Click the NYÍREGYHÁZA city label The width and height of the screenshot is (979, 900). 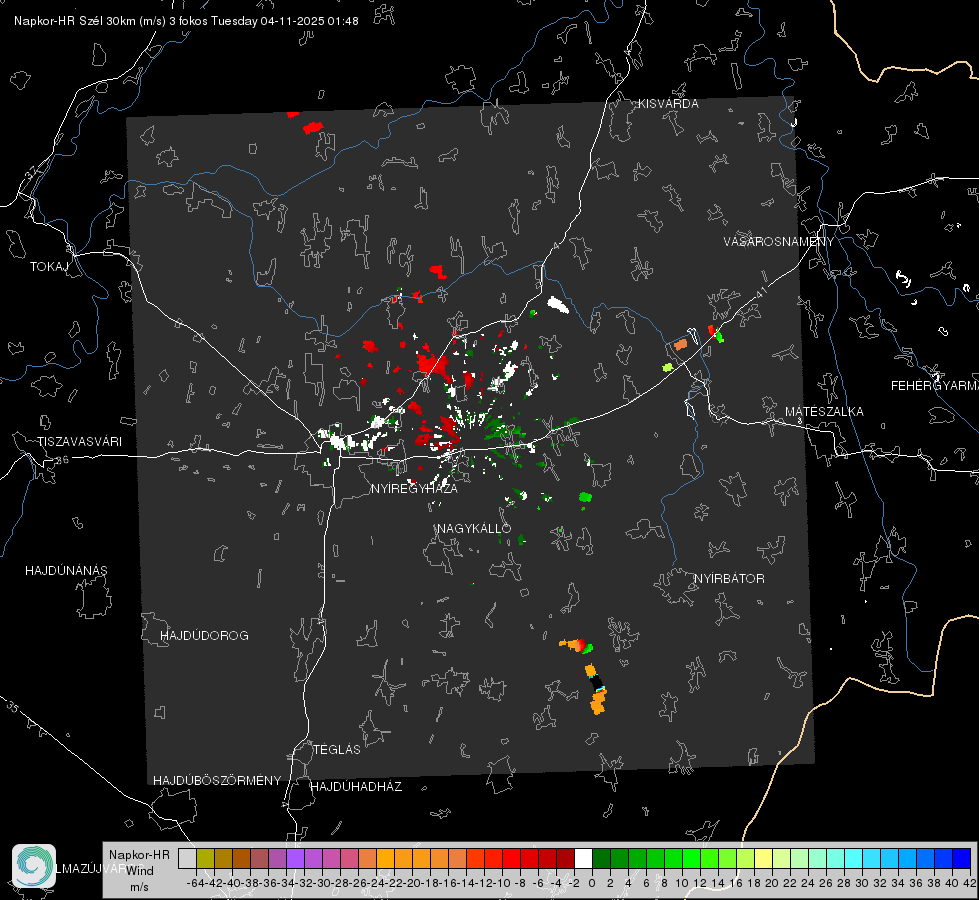click(x=414, y=488)
